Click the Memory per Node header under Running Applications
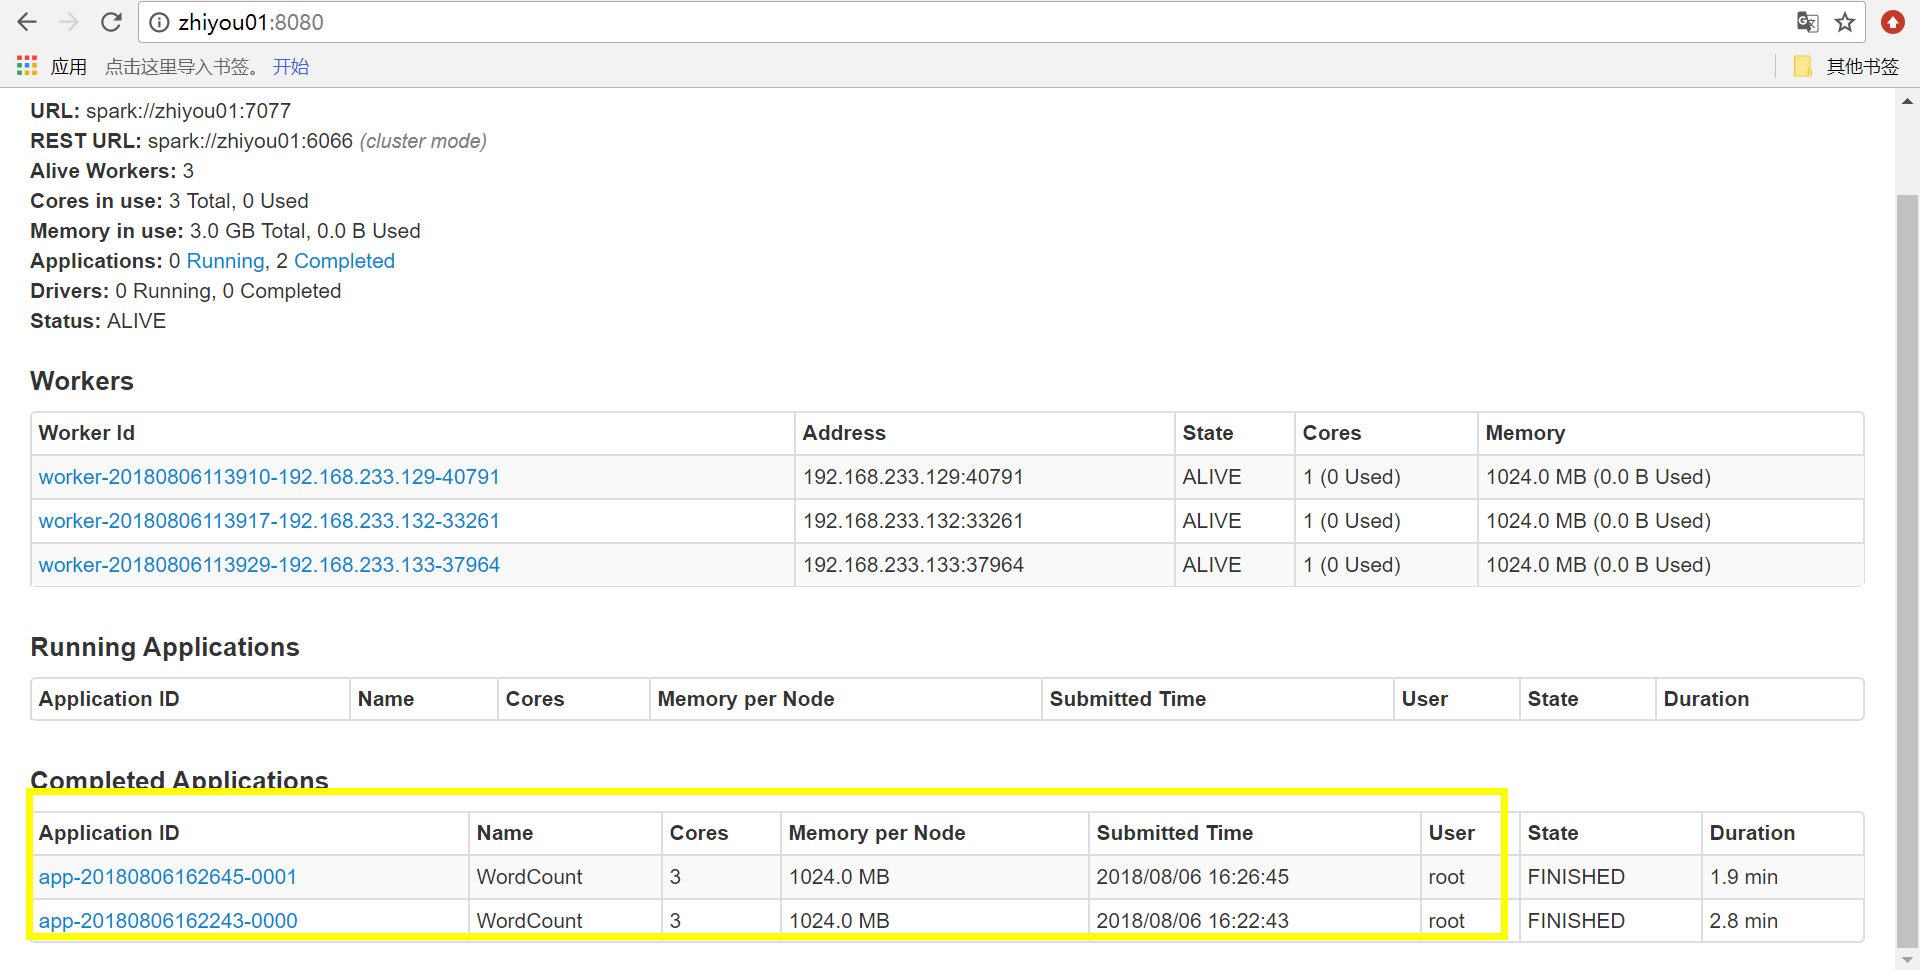The width and height of the screenshot is (1920, 970). [845, 699]
